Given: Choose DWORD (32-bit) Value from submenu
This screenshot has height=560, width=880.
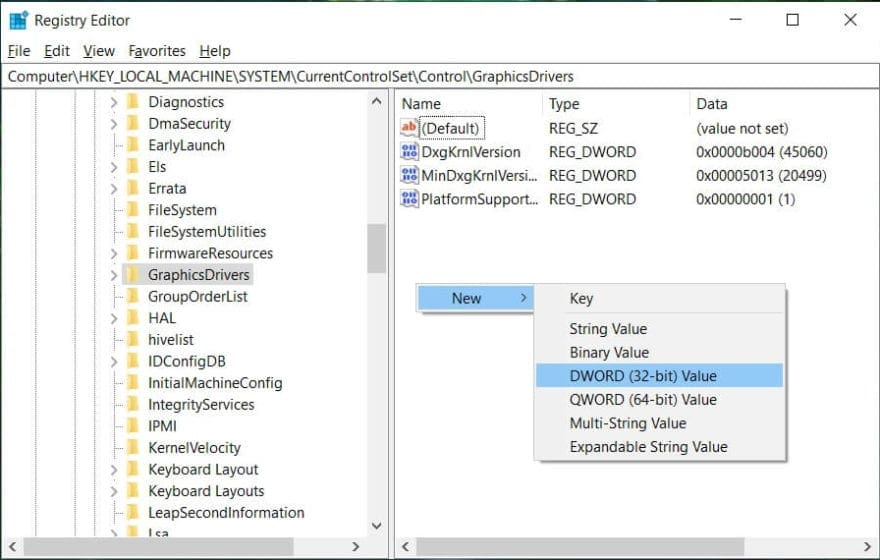Looking at the screenshot, I should pyautogui.click(x=643, y=376).
